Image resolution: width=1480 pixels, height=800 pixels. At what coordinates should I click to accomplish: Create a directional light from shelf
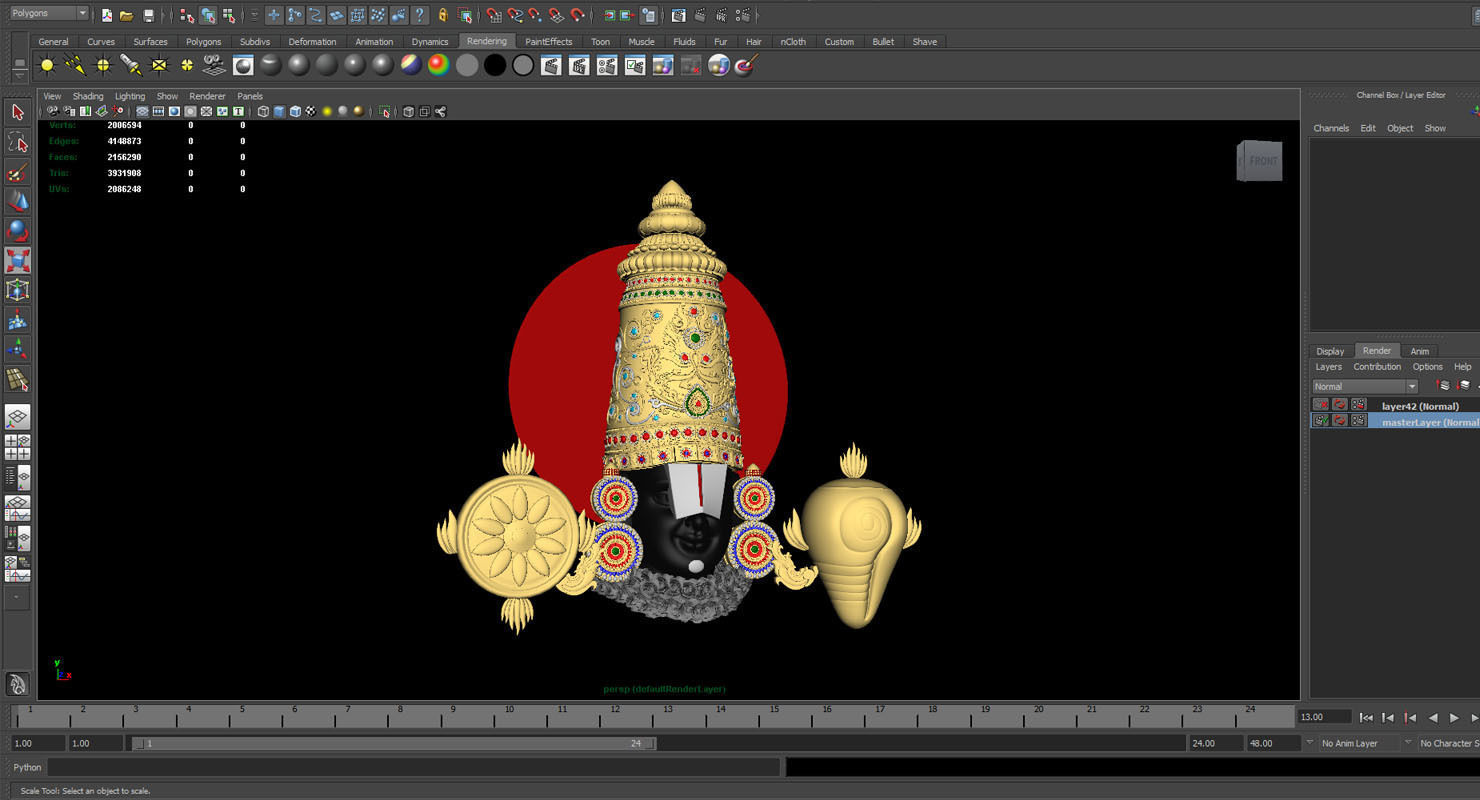75,66
